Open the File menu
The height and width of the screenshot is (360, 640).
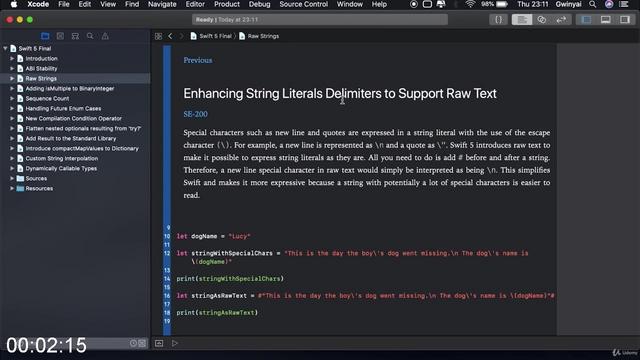coord(64,4)
